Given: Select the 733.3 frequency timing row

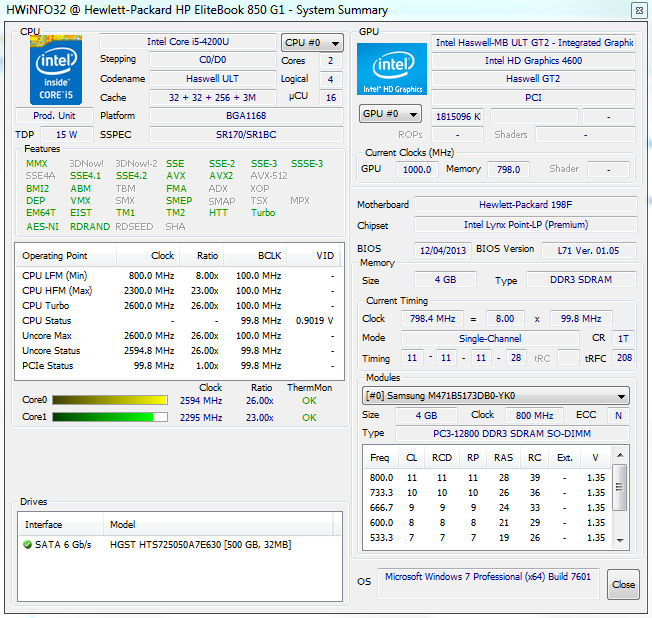Looking at the screenshot, I should (x=487, y=493).
